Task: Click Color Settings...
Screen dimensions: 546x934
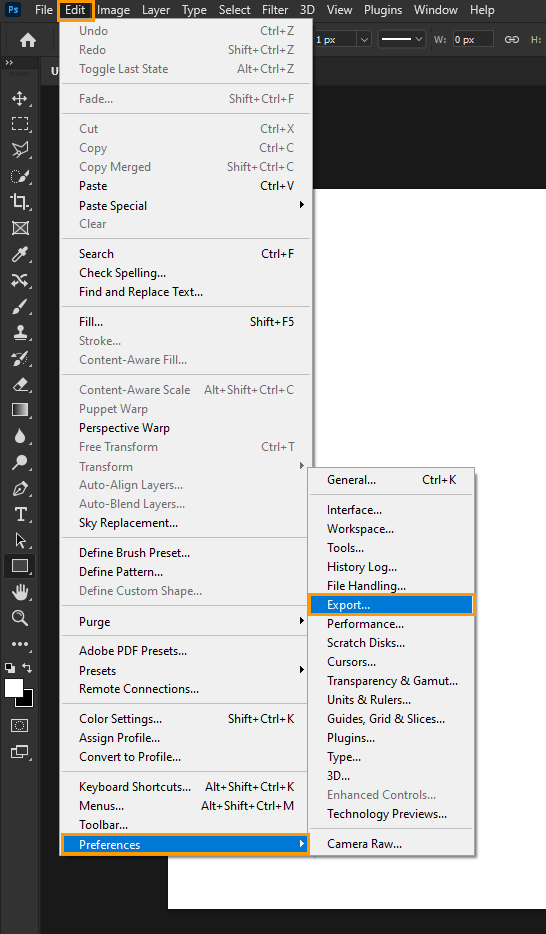Action: (x=186, y=718)
